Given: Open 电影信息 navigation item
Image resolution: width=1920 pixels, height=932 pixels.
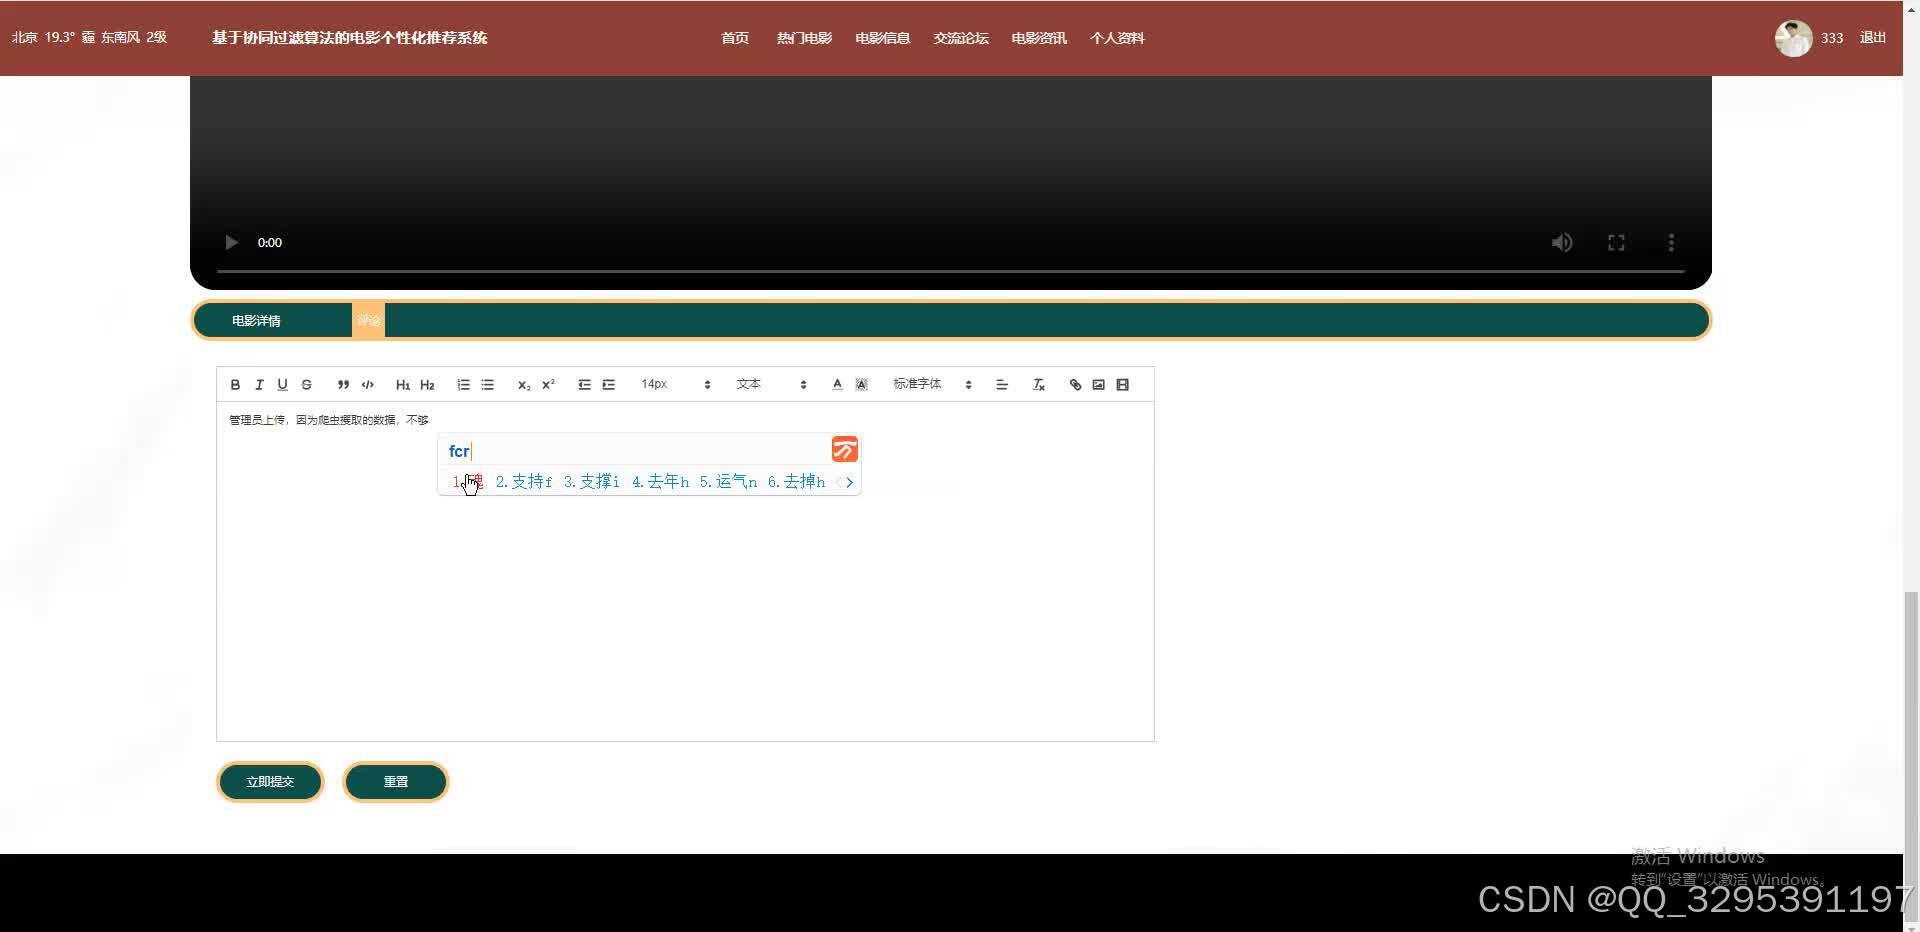Looking at the screenshot, I should (x=882, y=38).
